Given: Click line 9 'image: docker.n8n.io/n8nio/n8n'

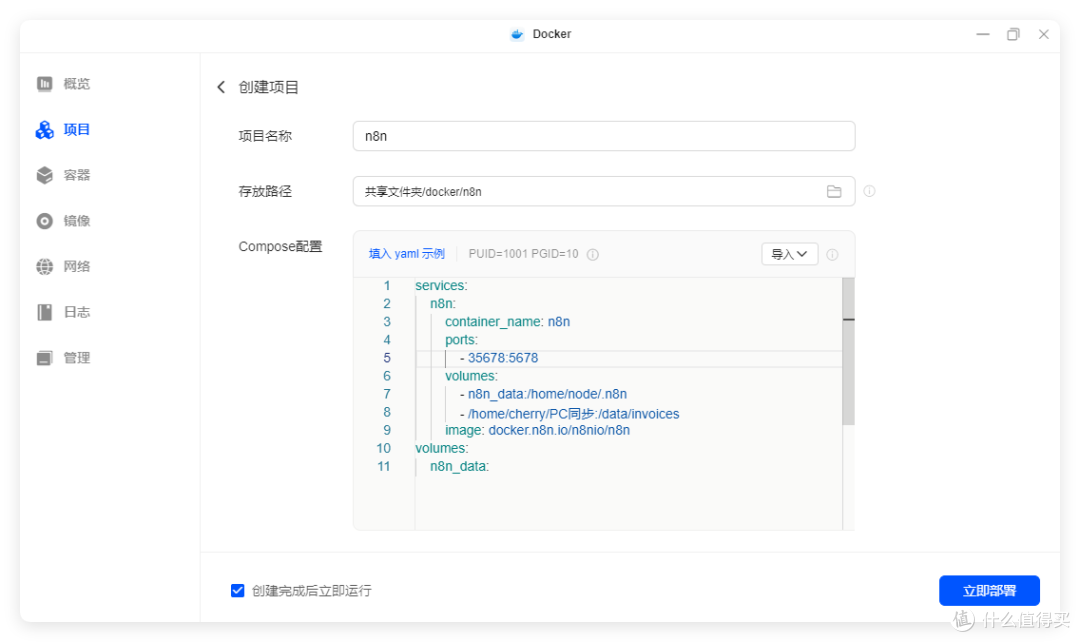Looking at the screenshot, I should [537, 431].
